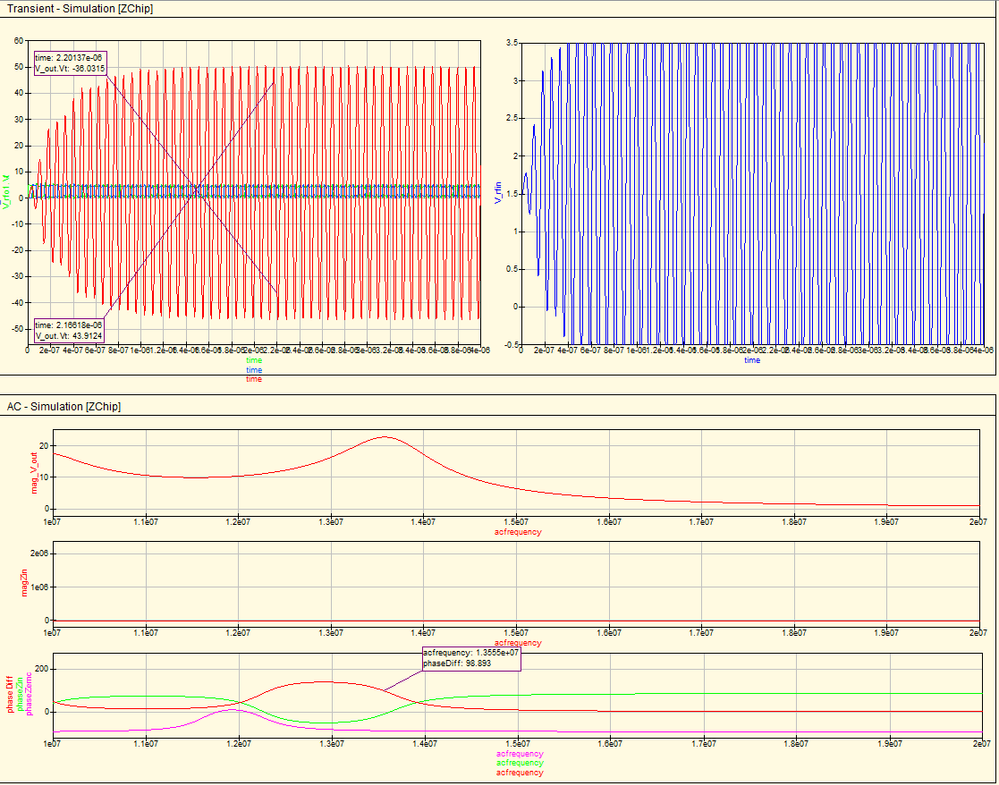Click the red time x-axis label under transient plot
Viewport: 999px width, 785px height.
(x=254, y=379)
